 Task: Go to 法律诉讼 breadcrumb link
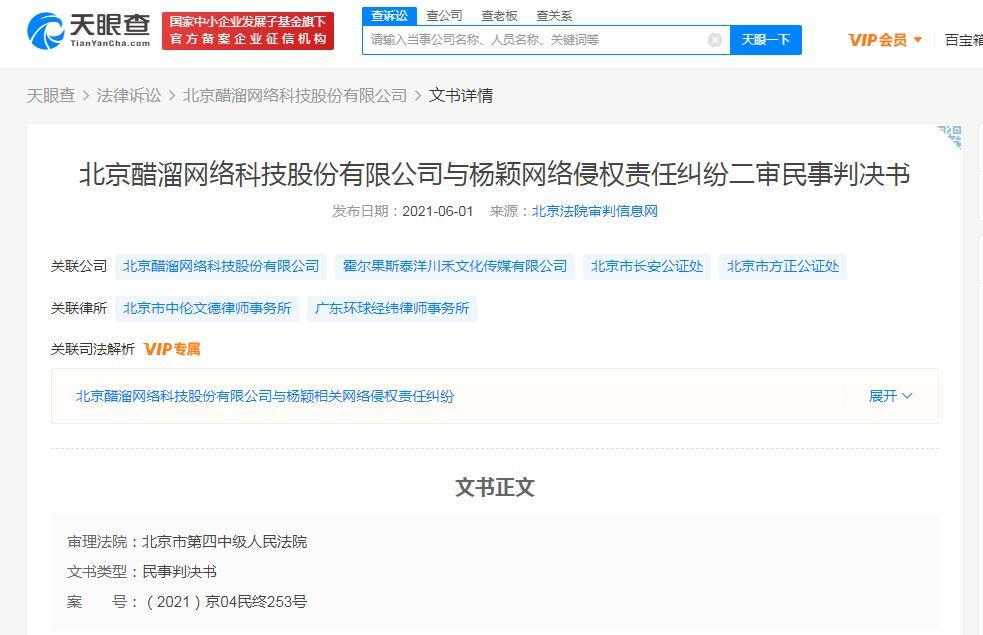point(129,95)
